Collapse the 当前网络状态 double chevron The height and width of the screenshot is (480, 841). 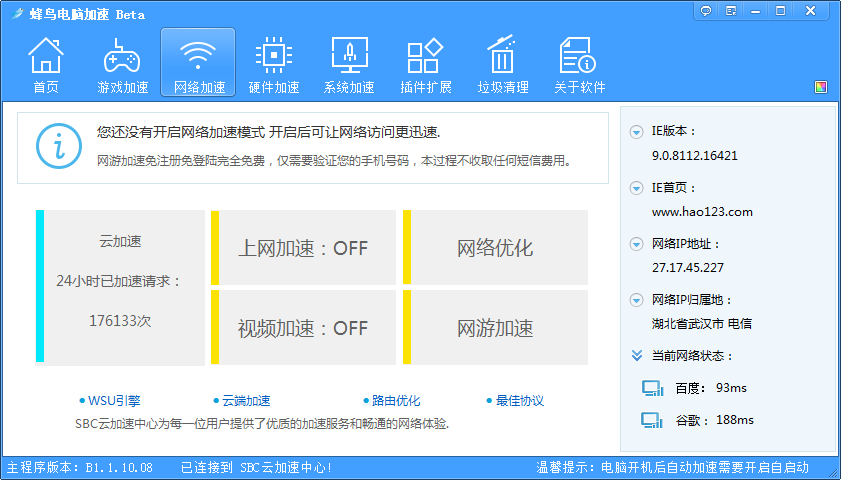coord(637,356)
